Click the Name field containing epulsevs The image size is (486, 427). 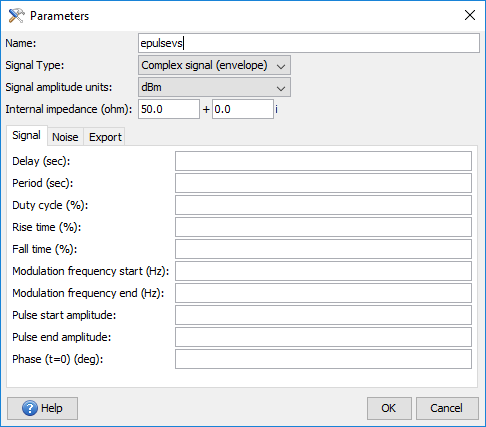309,43
